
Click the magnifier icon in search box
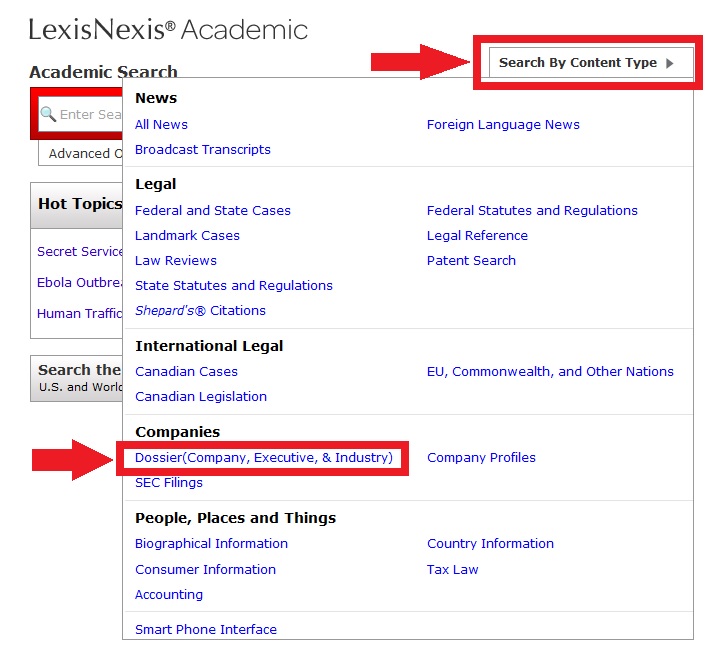[48, 114]
